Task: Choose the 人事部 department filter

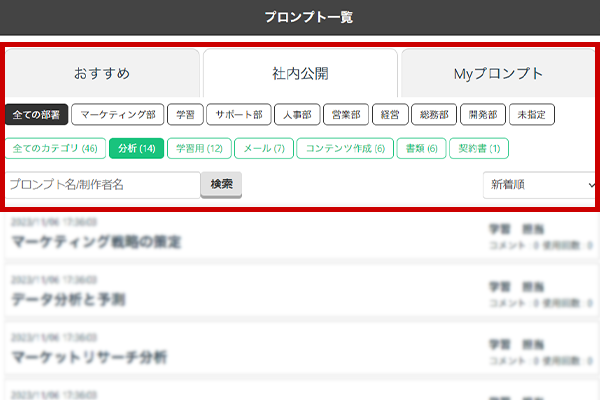Action: click(x=296, y=114)
